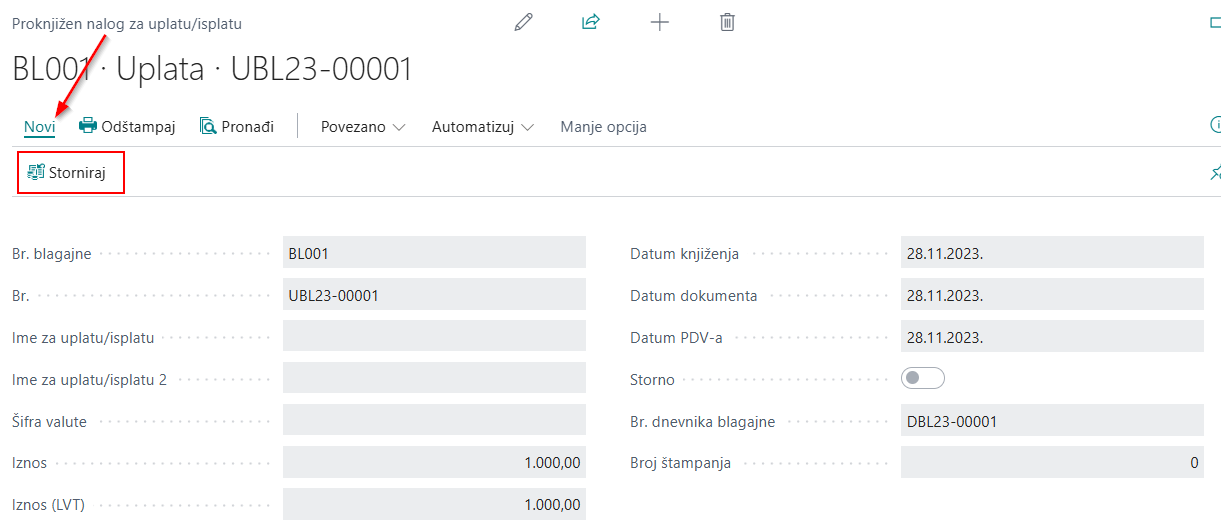Click the Iznos field showing 1.000,00
1221x529 pixels.
click(434, 463)
